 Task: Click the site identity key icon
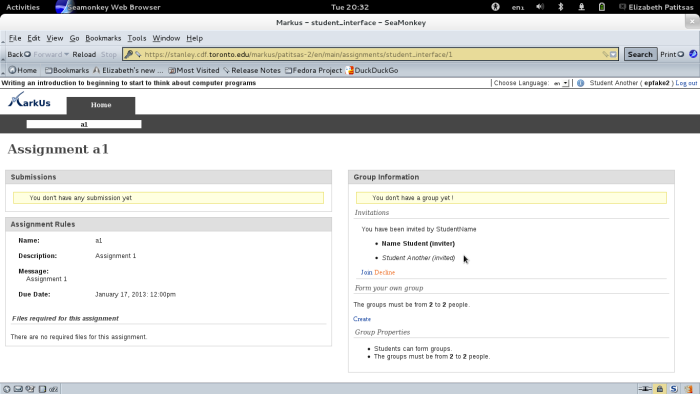129,54
